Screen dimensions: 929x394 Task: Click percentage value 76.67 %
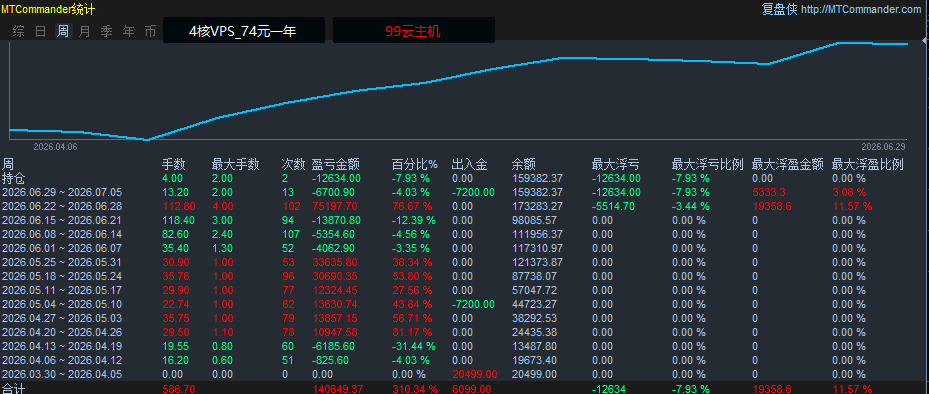(x=411, y=206)
